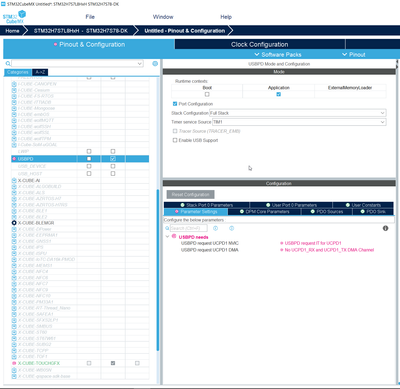Open the User Constants tab
The image size is (400, 389).
[x=363, y=205]
